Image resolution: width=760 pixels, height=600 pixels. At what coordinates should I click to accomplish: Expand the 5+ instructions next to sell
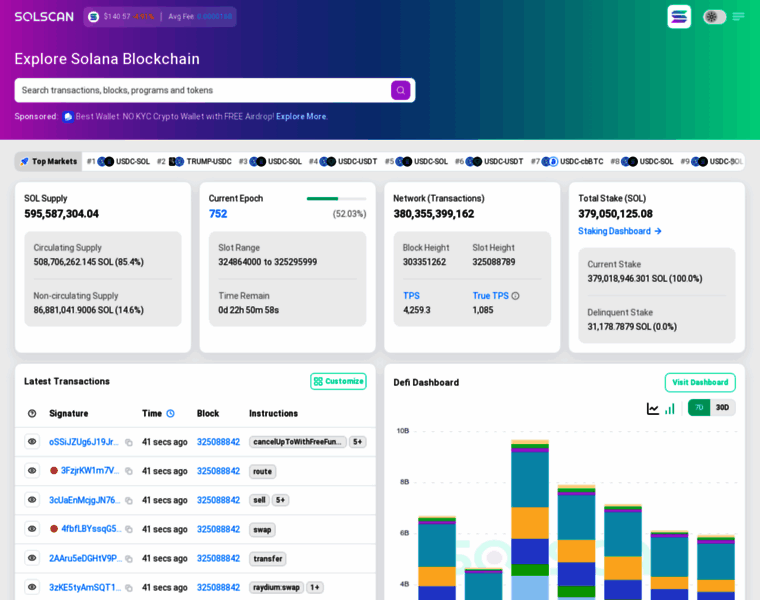coord(281,500)
